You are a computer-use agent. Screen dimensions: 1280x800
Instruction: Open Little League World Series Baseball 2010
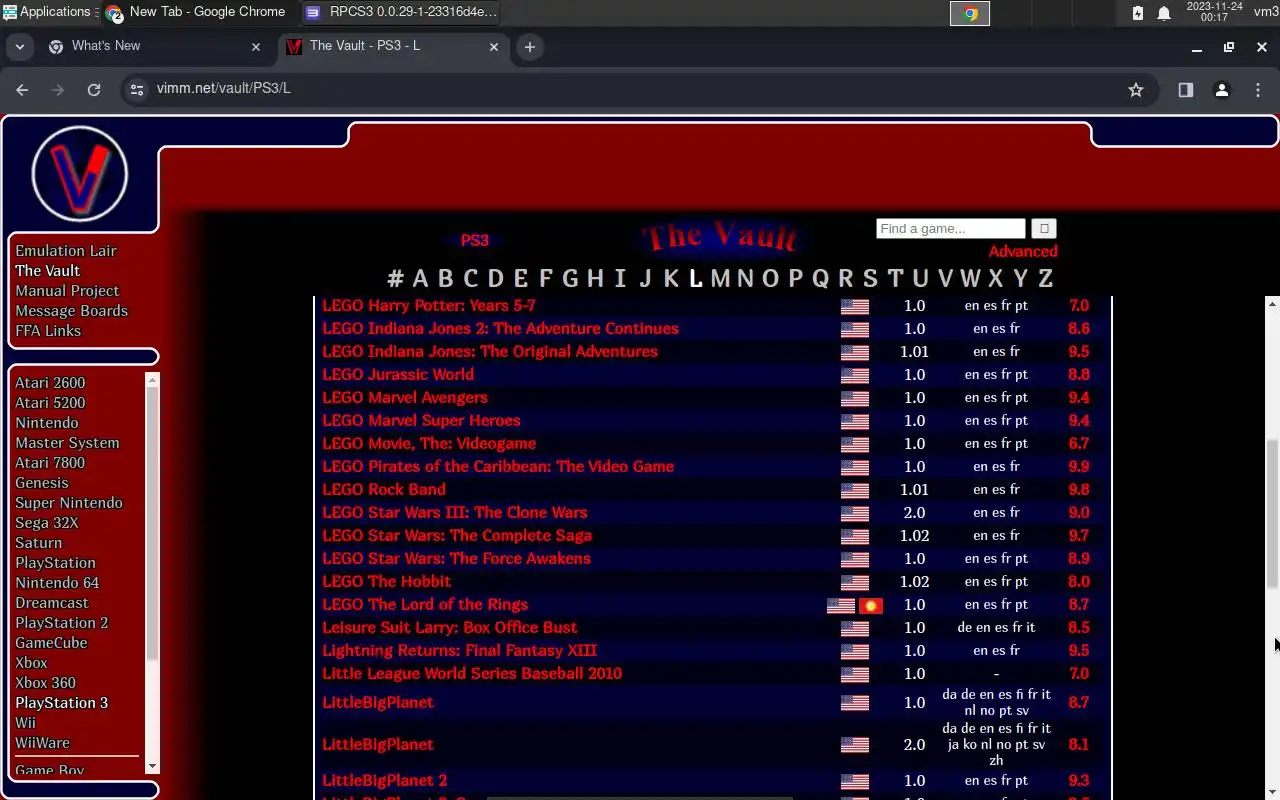click(x=472, y=674)
